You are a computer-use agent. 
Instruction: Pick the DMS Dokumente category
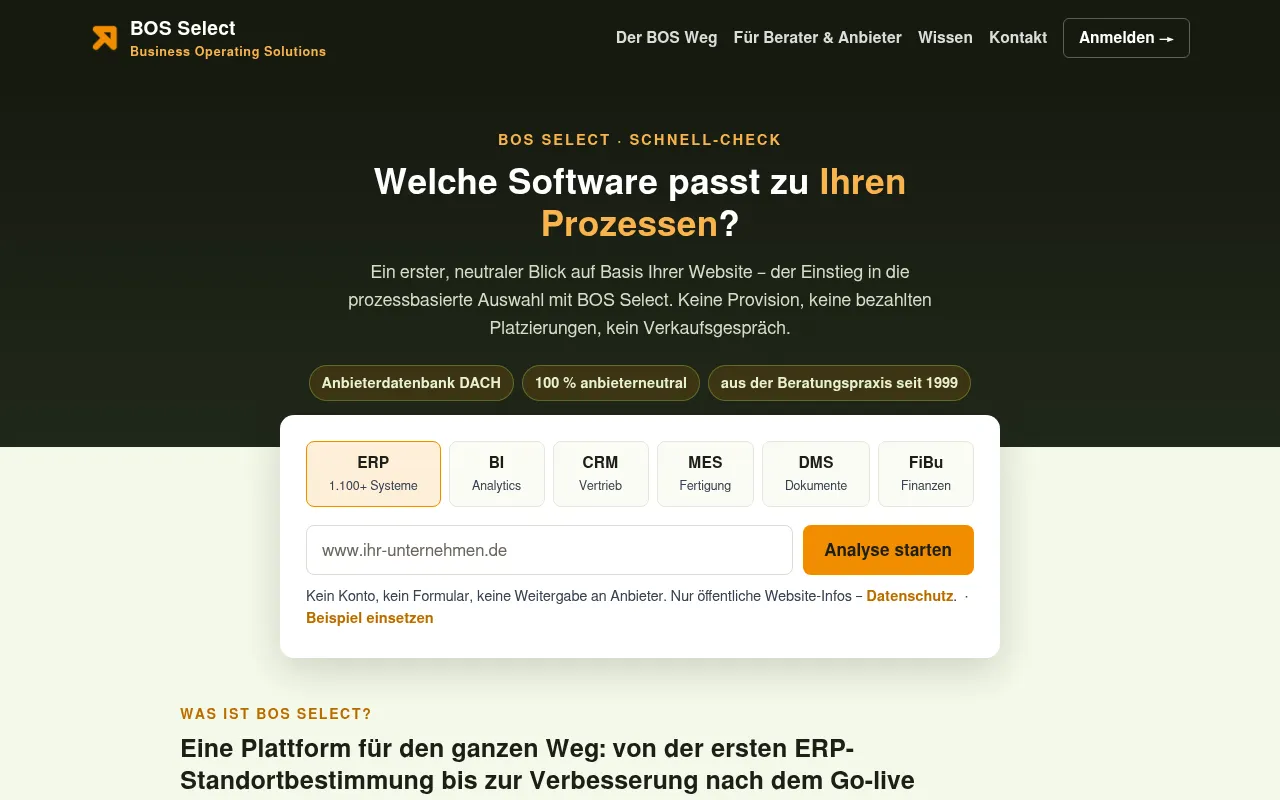click(x=816, y=474)
